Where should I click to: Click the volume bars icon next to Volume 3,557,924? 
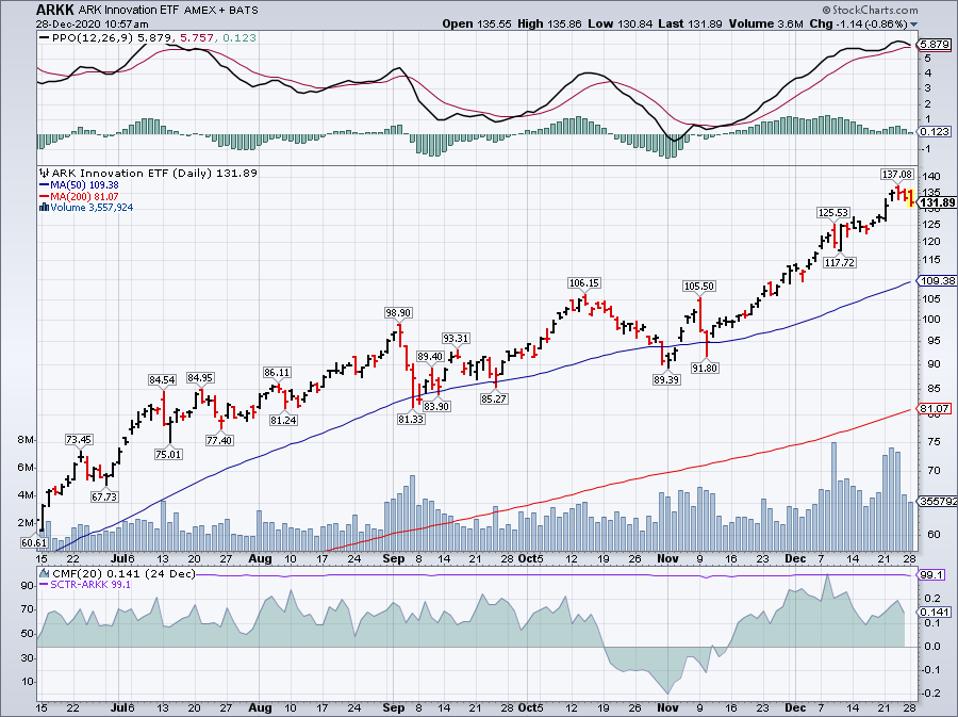[44, 207]
